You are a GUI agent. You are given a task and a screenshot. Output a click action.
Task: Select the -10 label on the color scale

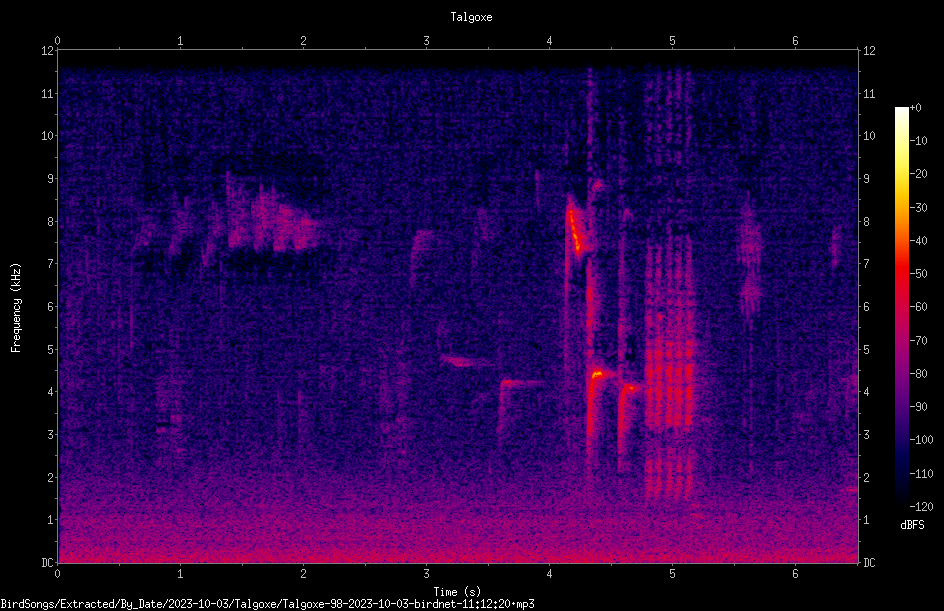pyautogui.click(x=919, y=141)
